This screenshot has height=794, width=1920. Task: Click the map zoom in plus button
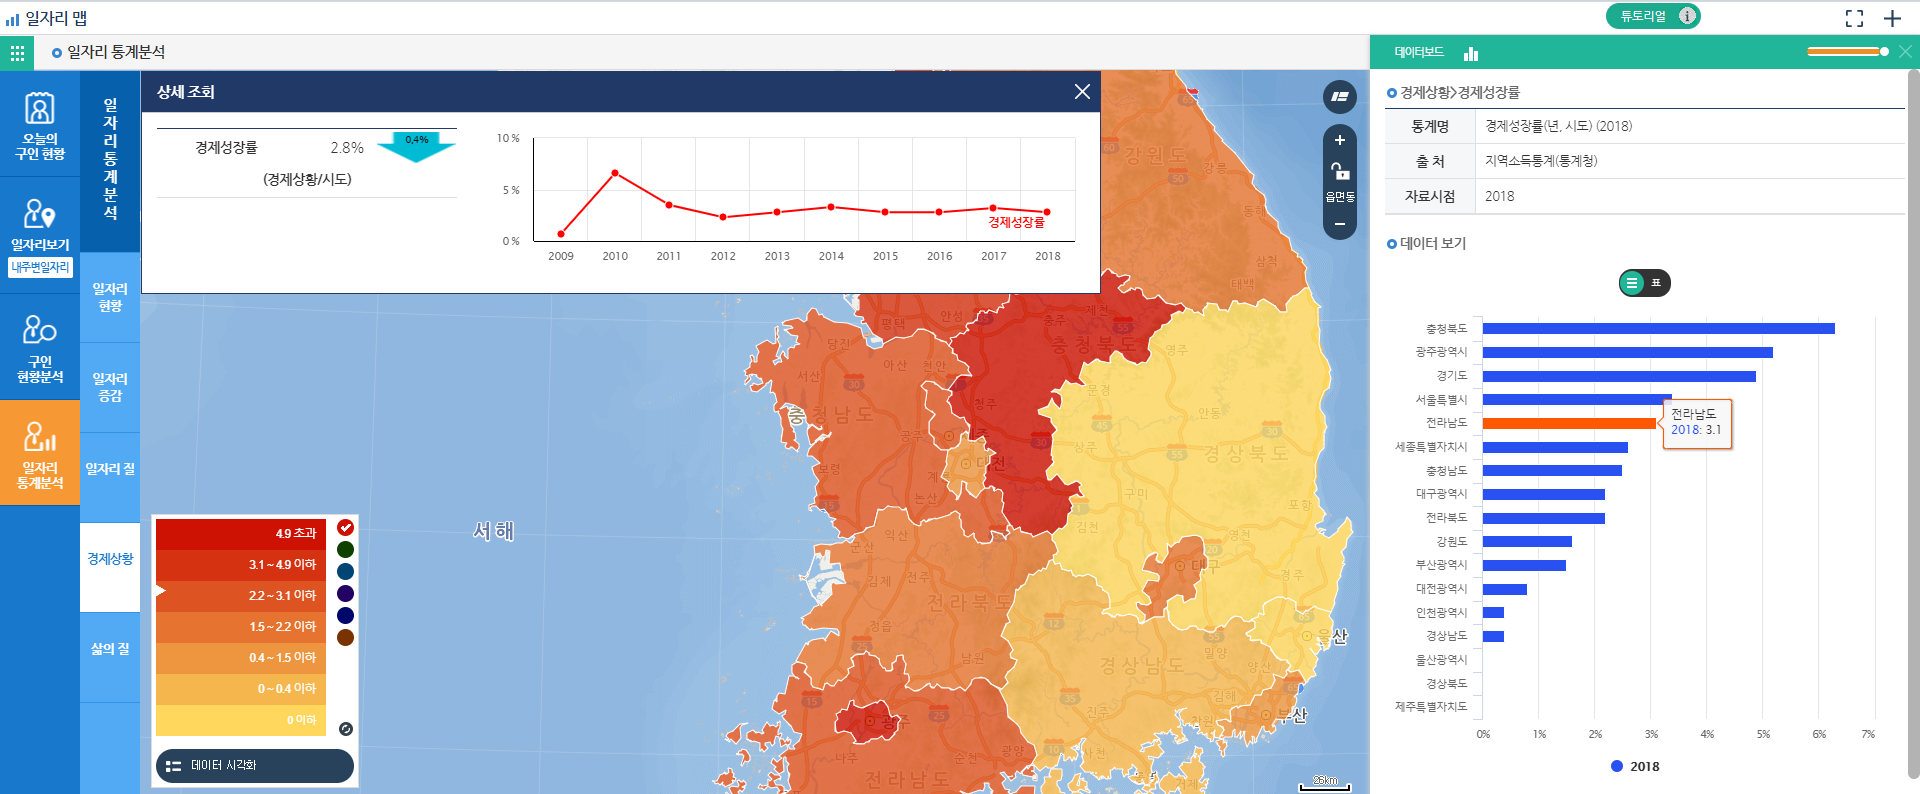1339,140
